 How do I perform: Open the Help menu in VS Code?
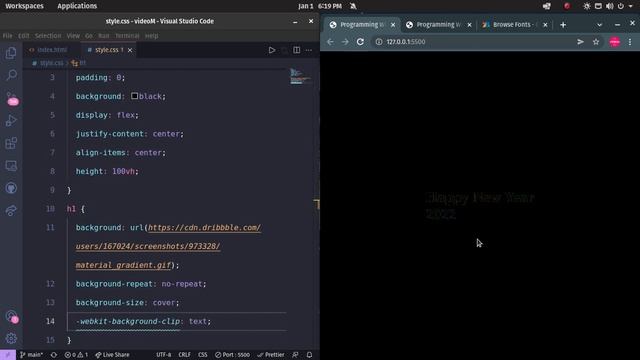(x=151, y=36)
